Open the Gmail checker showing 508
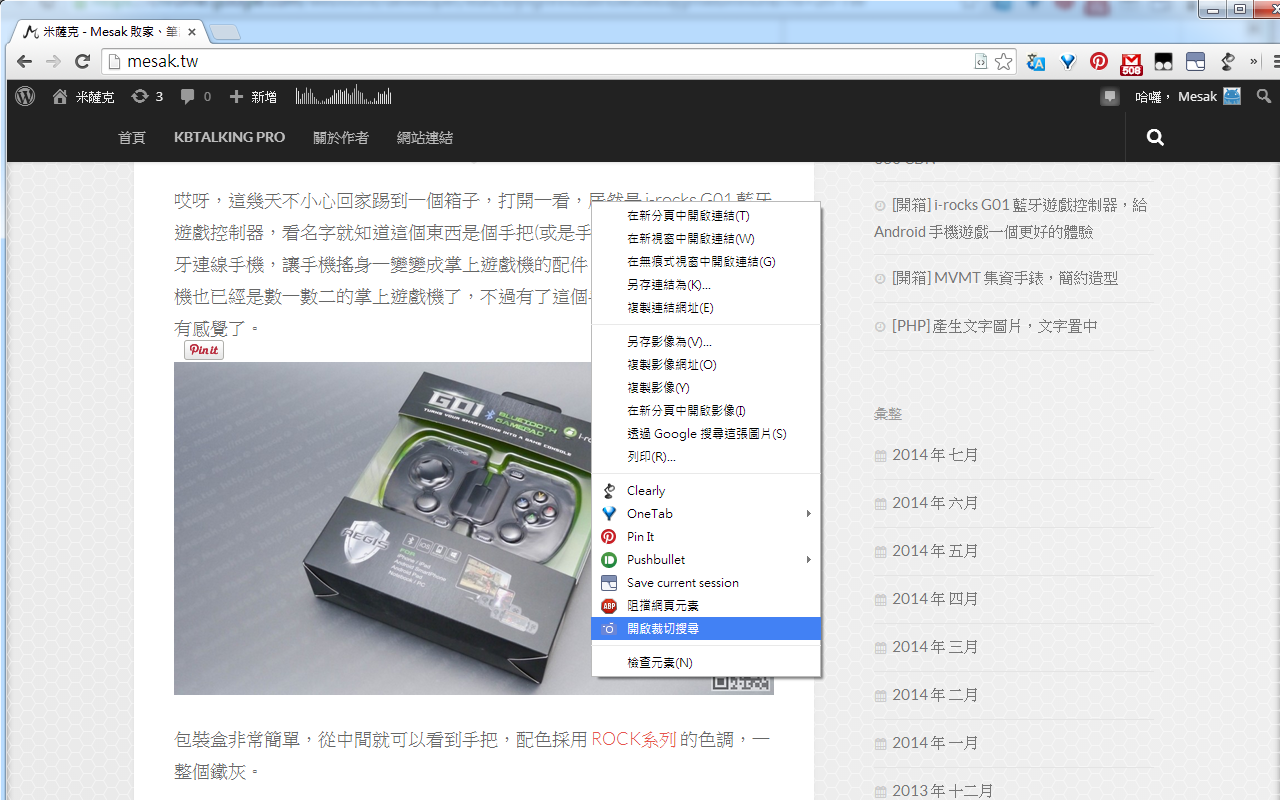Screen dimensions: 1280x800 pos(1131,64)
